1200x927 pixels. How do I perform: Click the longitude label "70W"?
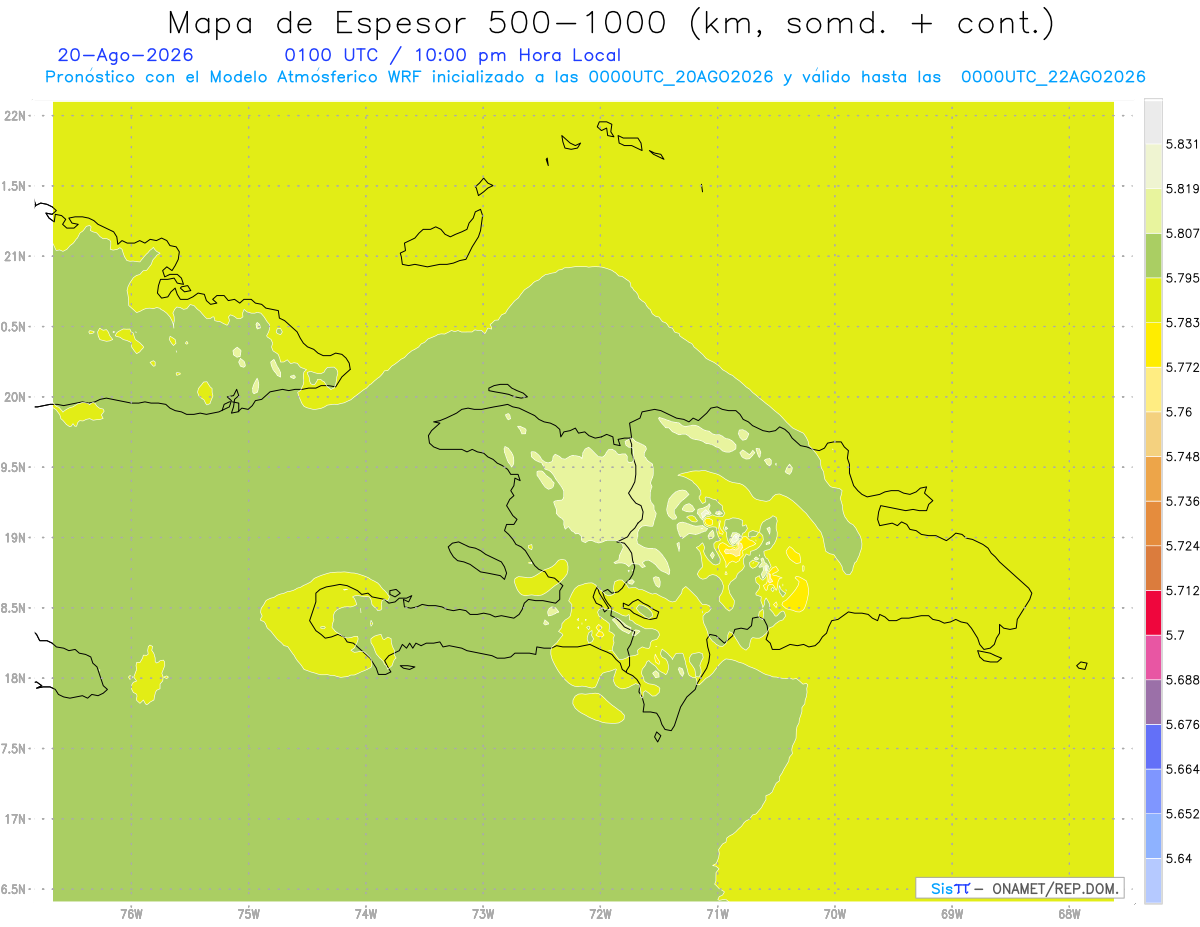pyautogui.click(x=834, y=913)
